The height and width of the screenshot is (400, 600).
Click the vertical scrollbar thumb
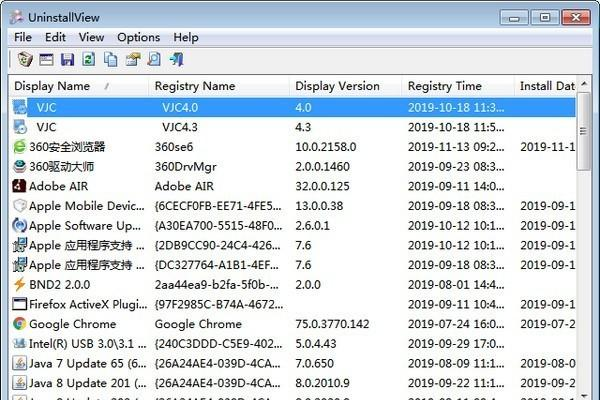(584, 131)
